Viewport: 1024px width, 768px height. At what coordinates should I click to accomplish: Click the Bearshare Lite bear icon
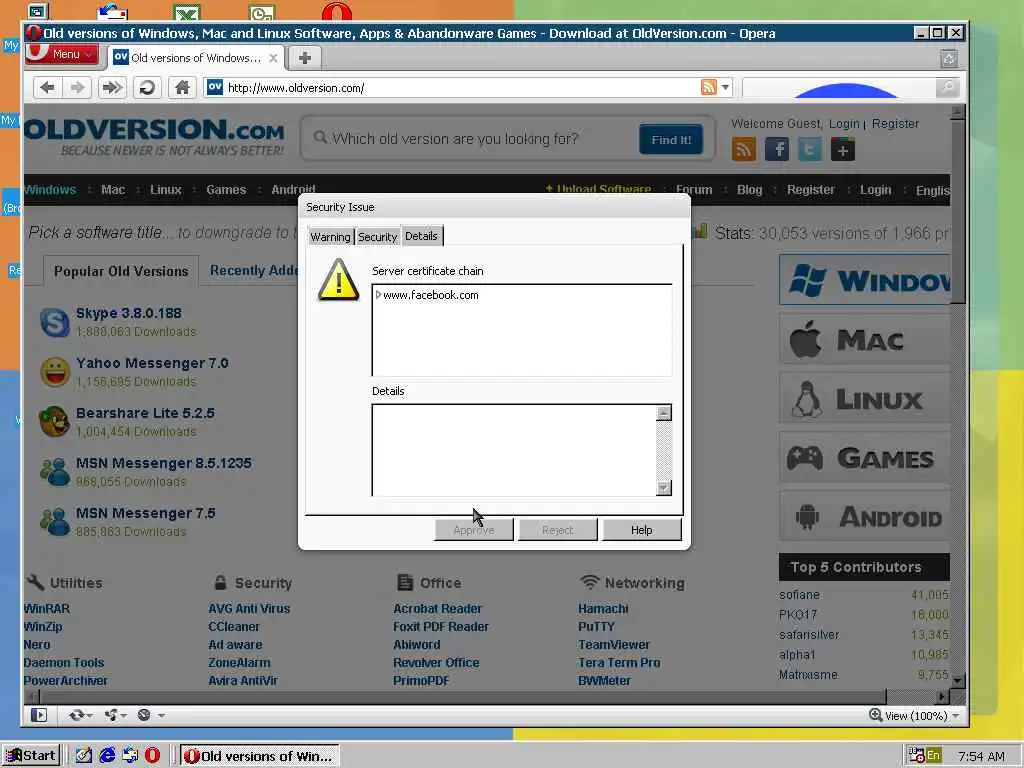54,421
